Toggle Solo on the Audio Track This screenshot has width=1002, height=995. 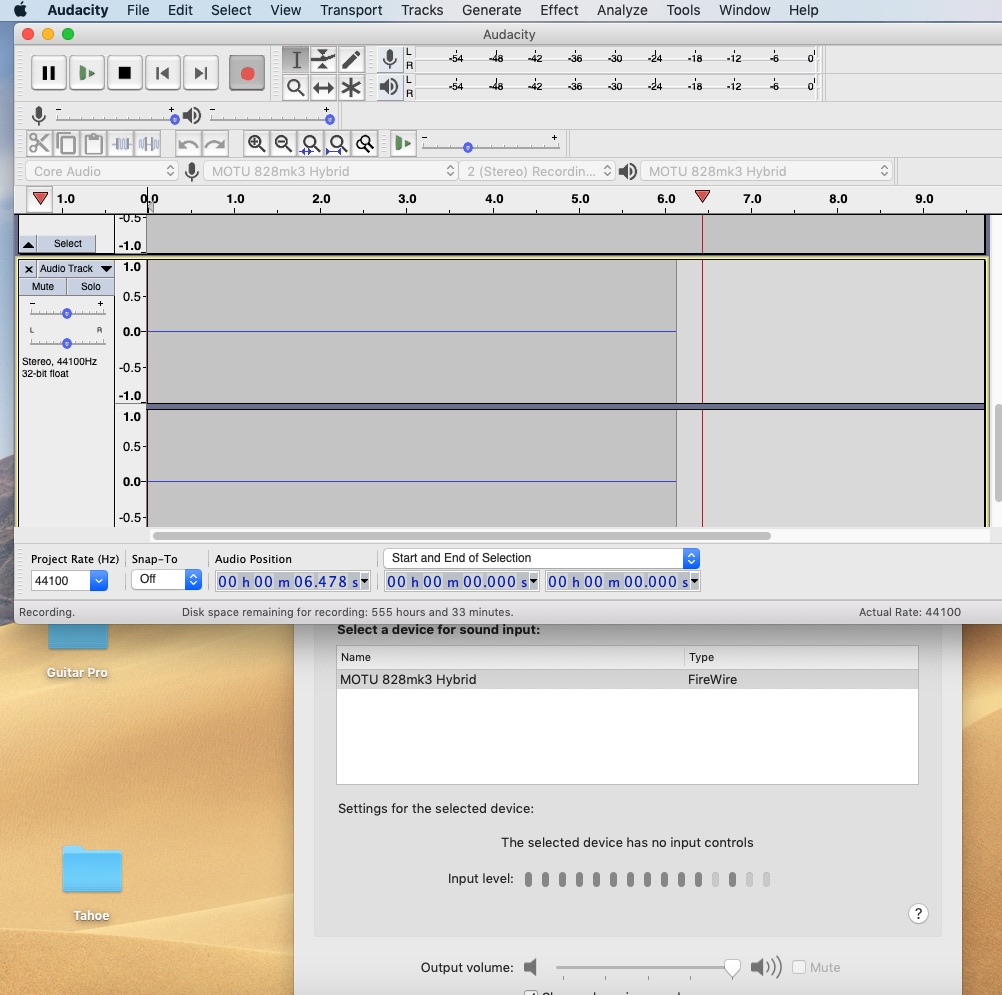click(91, 286)
